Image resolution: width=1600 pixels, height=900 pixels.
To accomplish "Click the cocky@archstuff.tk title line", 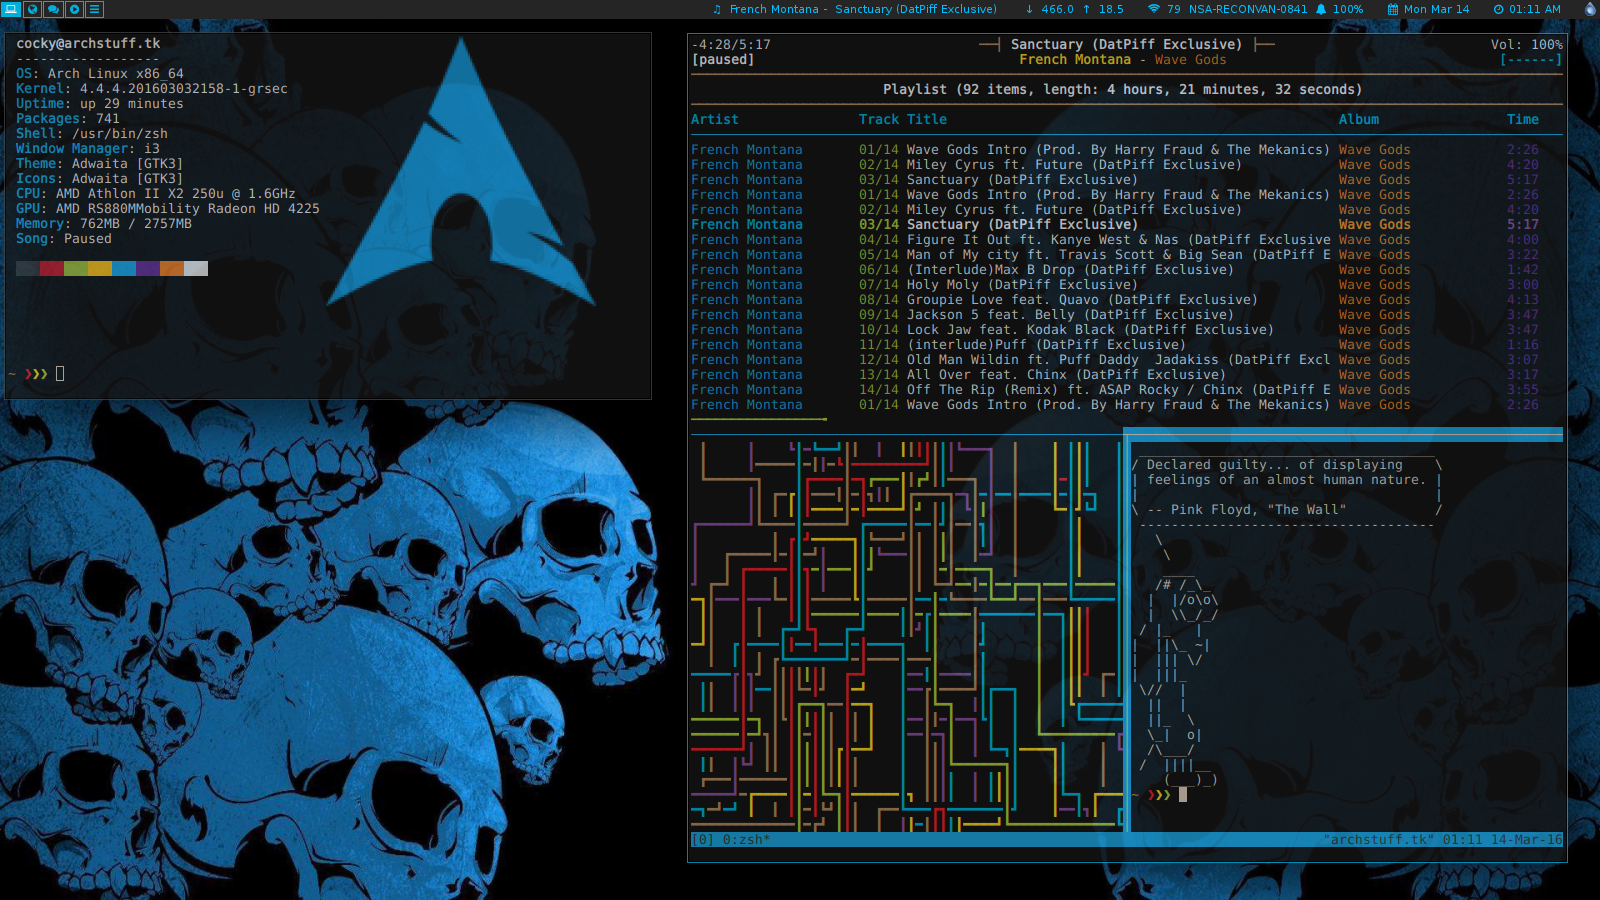I will click(88, 44).
